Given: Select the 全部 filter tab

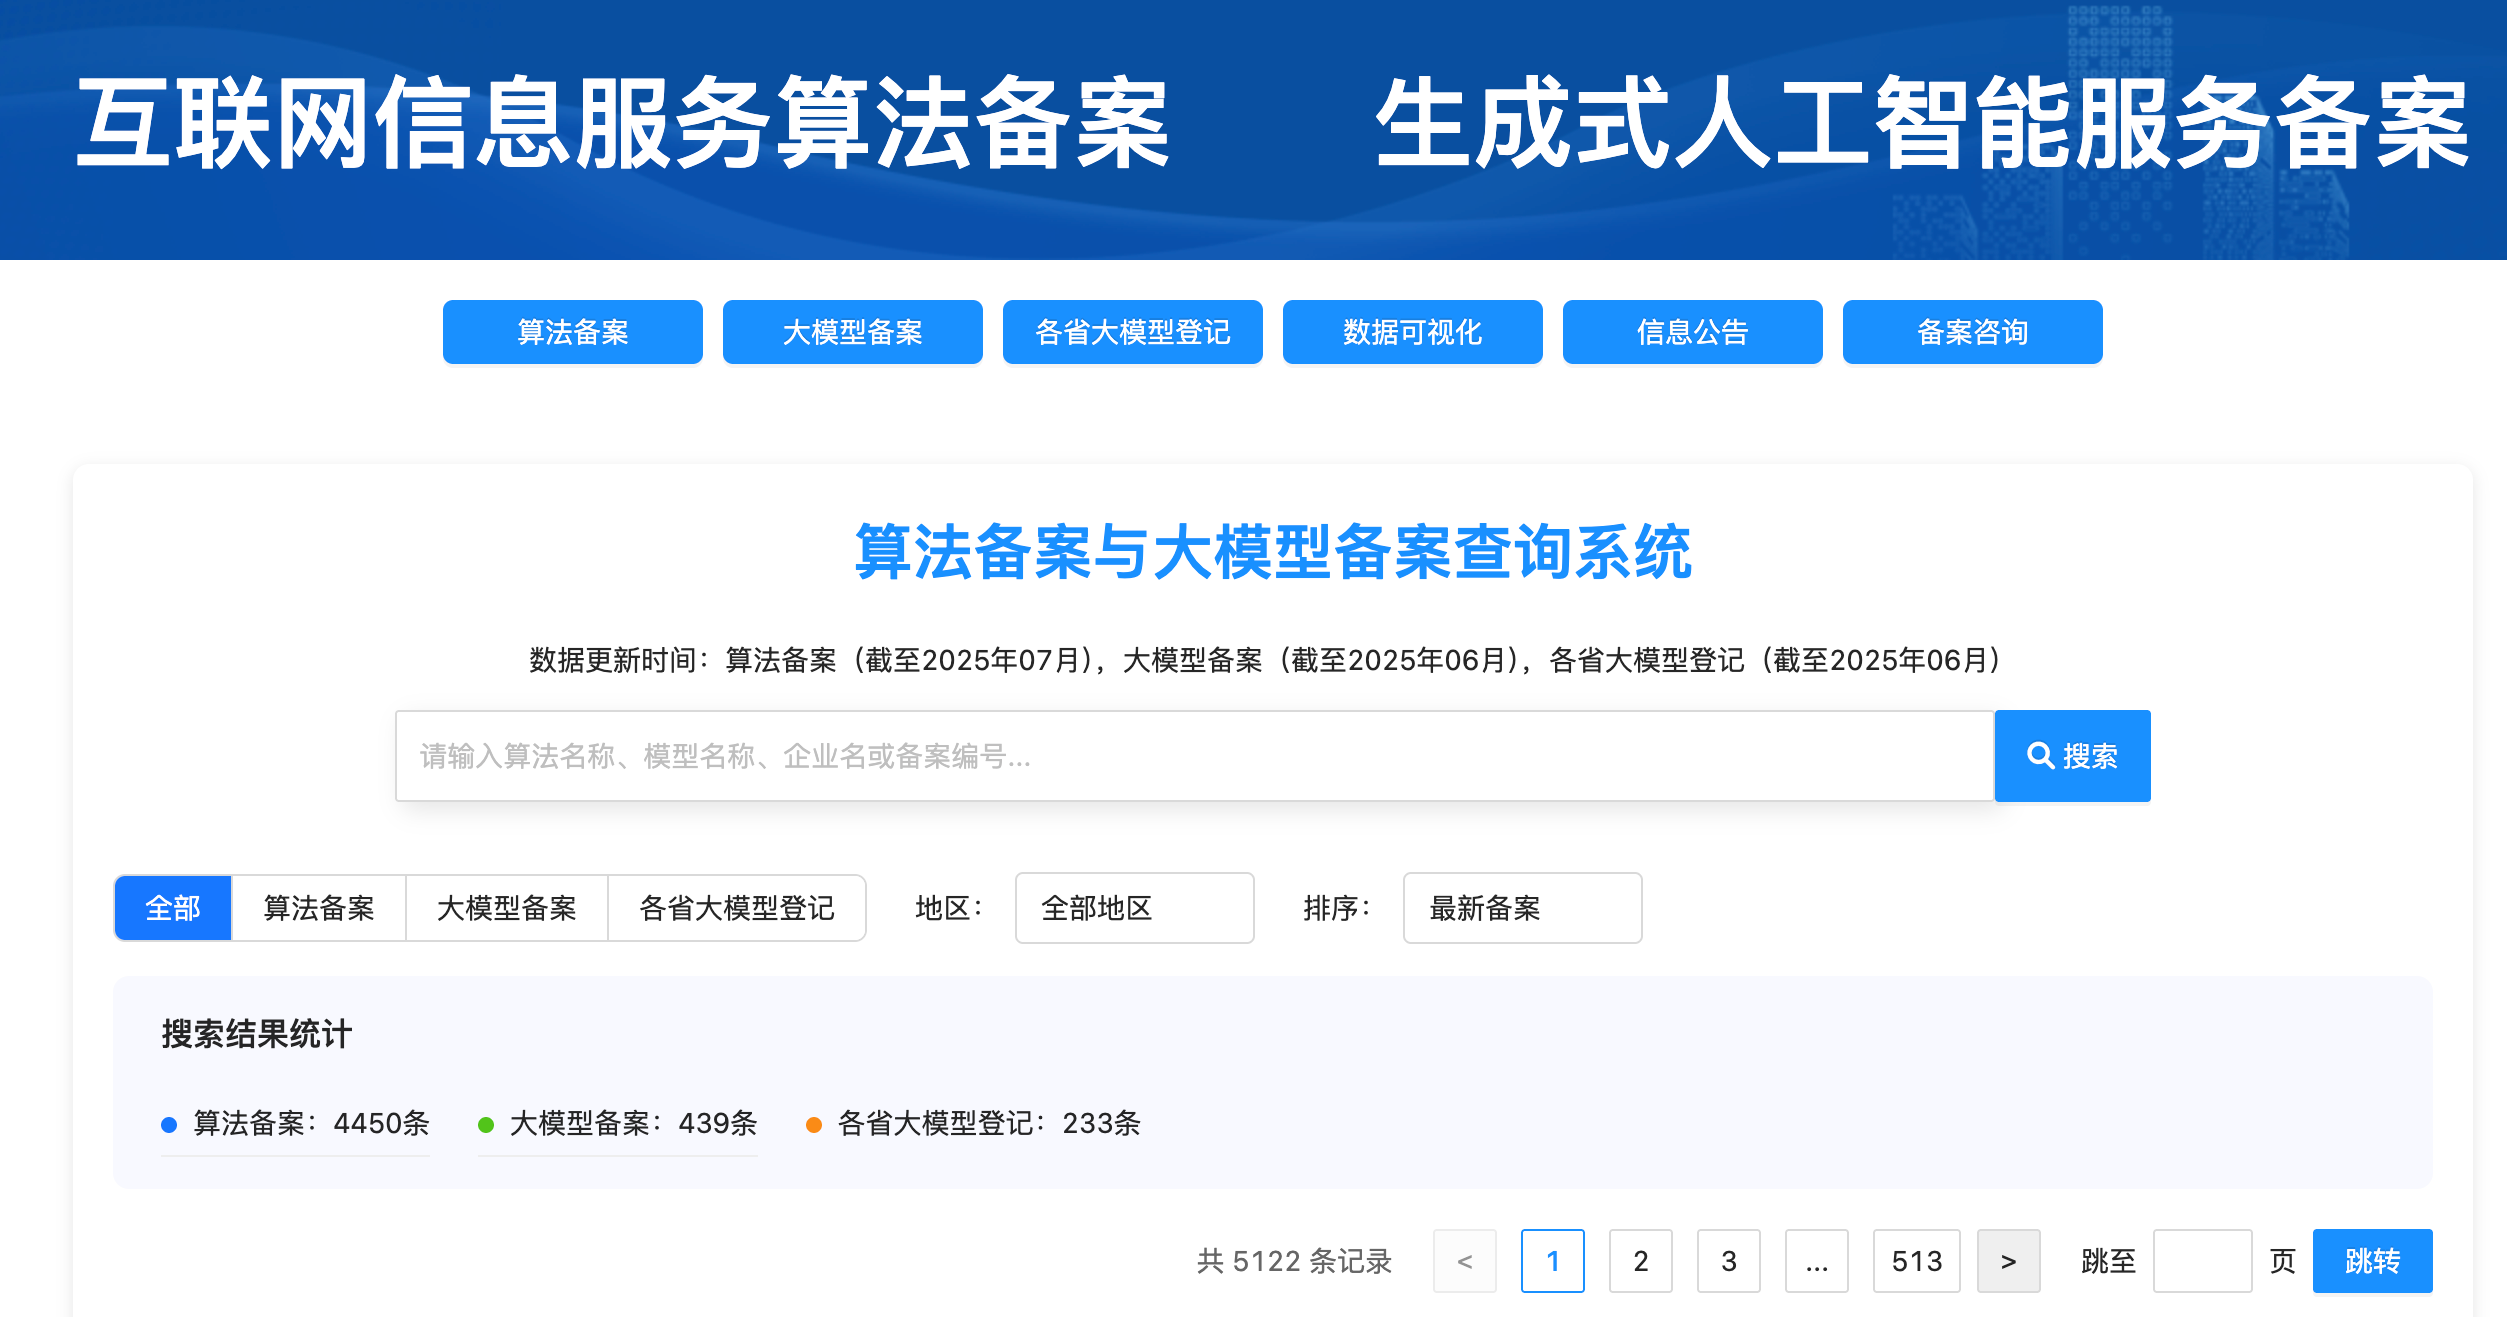Looking at the screenshot, I should click(173, 908).
